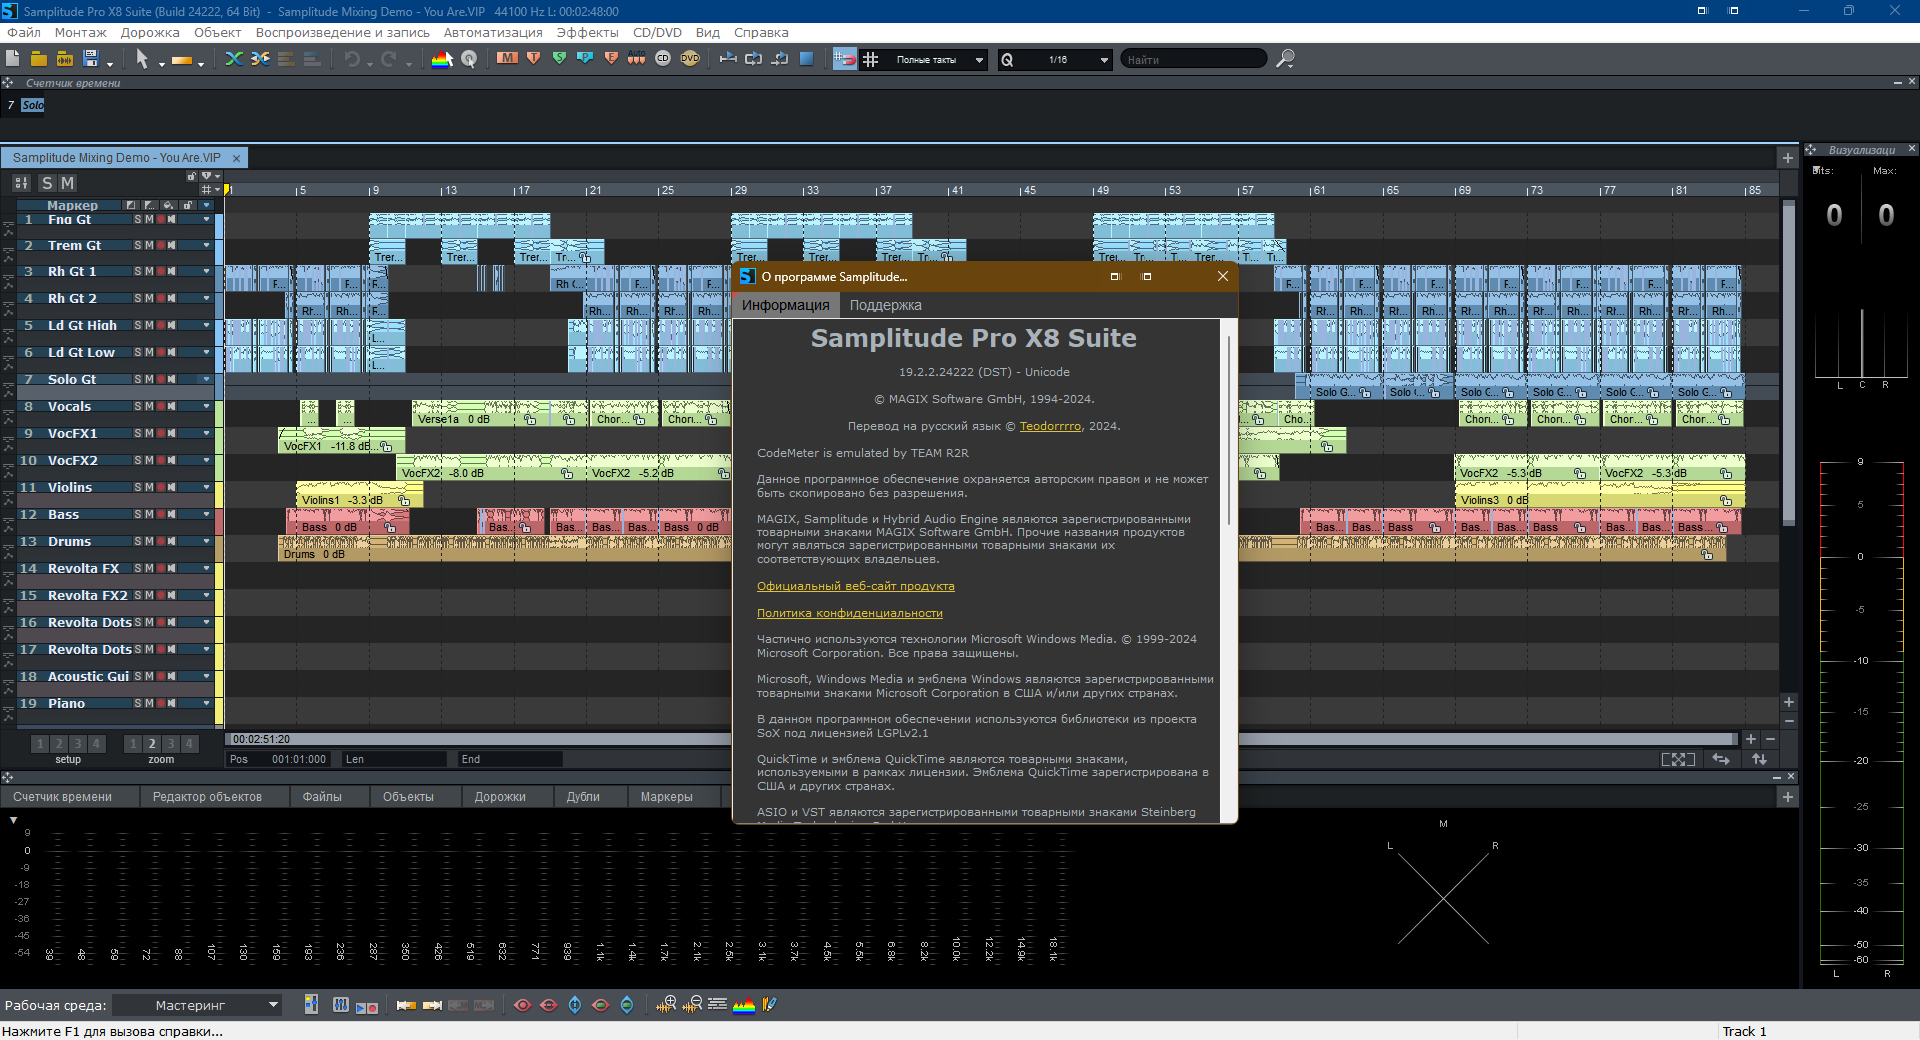The height and width of the screenshot is (1040, 1920).
Task: Click the DVD toolbar icon
Action: coord(690,59)
